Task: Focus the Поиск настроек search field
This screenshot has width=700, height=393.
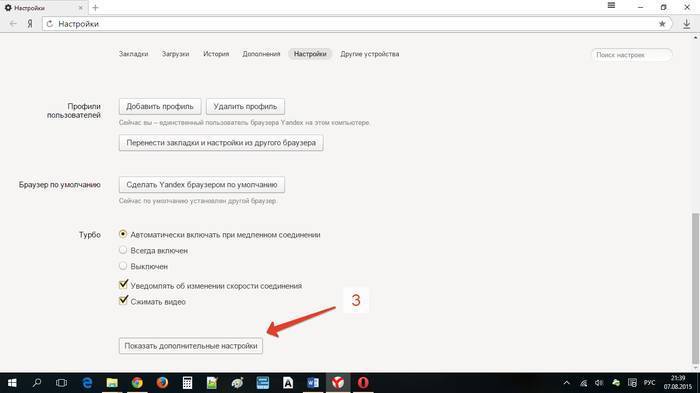Action: pyautogui.click(x=632, y=55)
